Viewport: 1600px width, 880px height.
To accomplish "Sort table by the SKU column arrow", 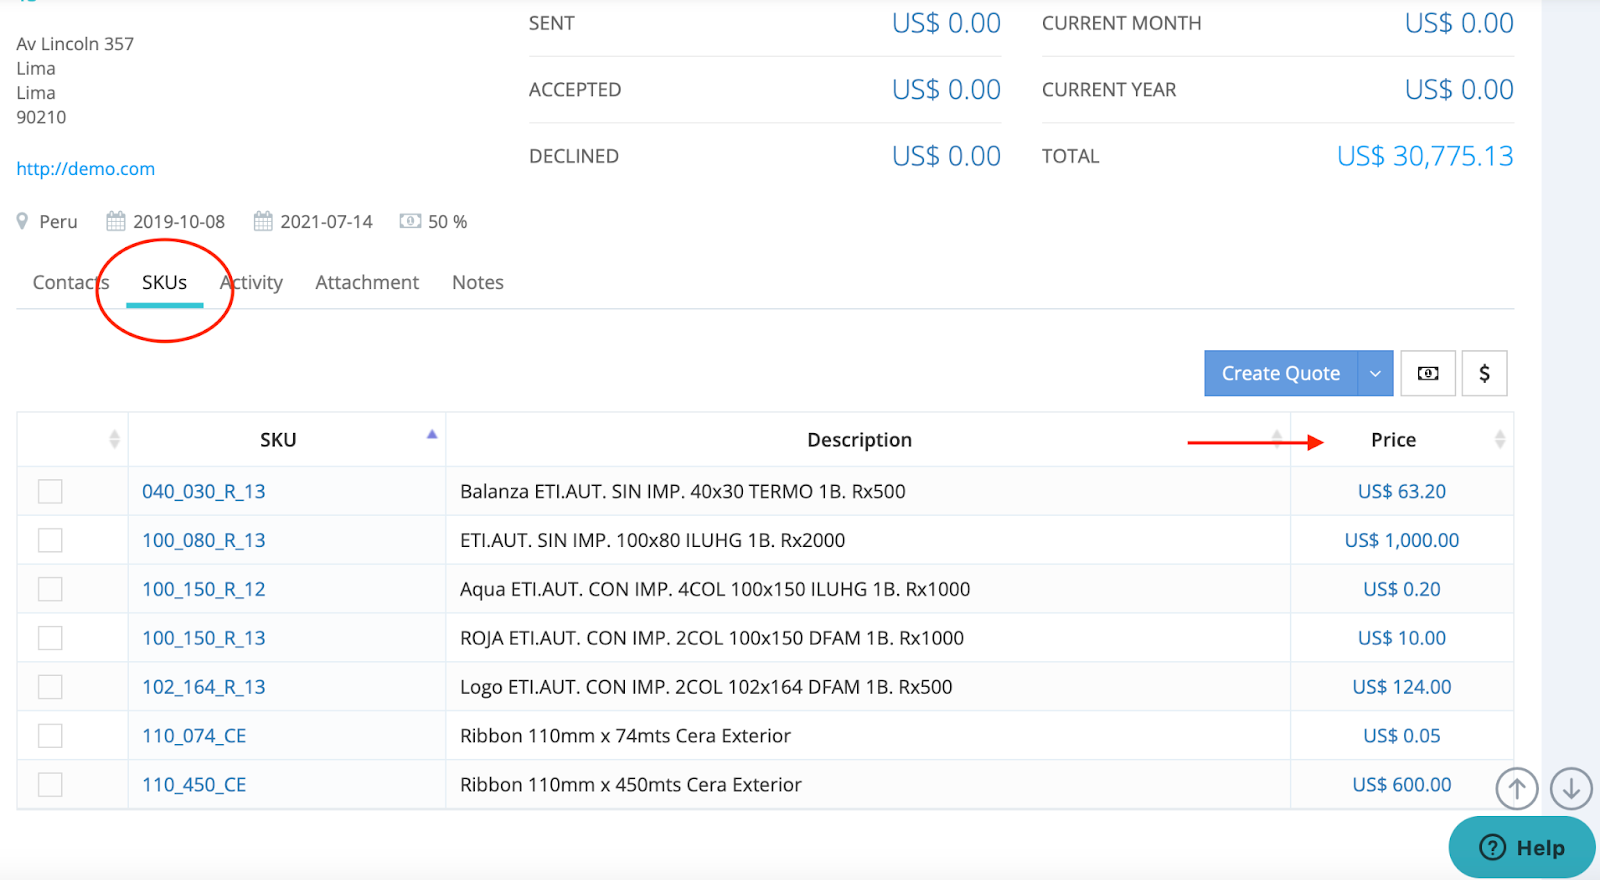I will pyautogui.click(x=432, y=435).
